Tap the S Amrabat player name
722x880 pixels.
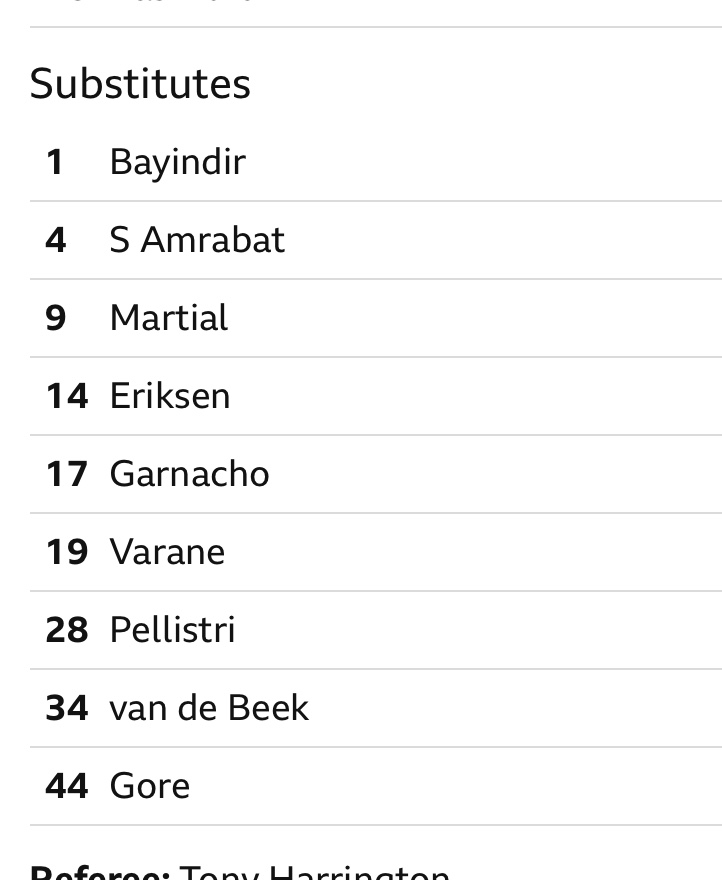[197, 240]
